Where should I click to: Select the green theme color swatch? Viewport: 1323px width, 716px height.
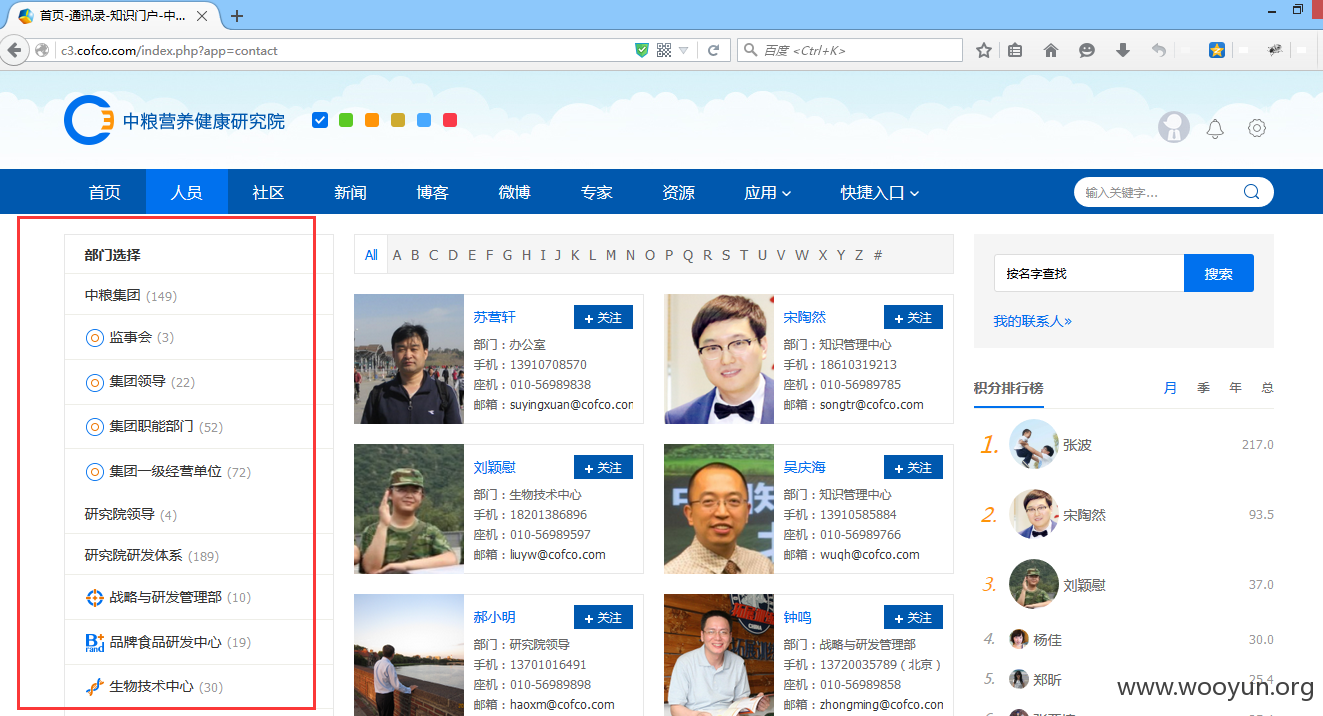tap(346, 120)
